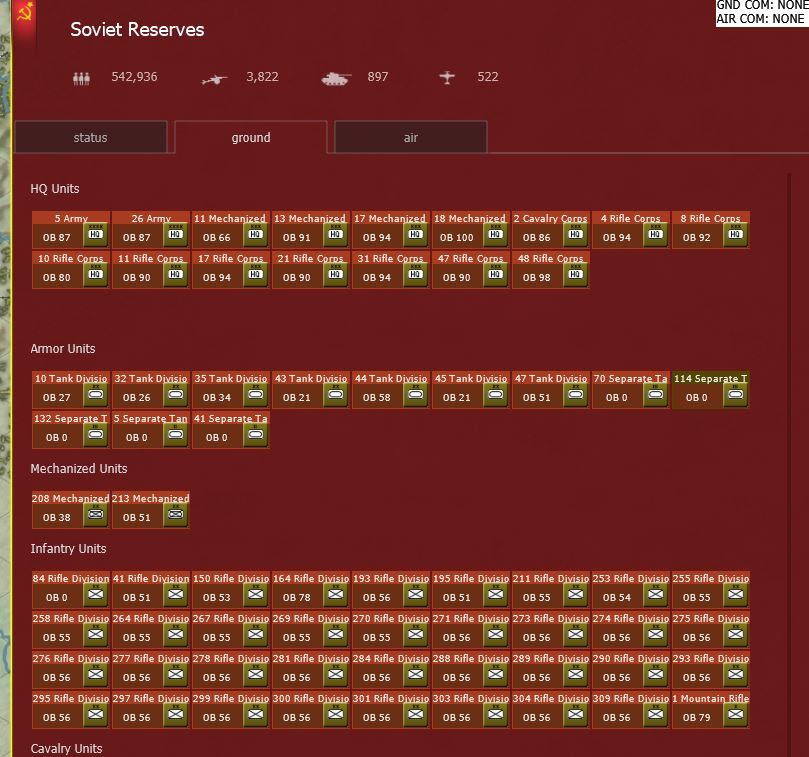The height and width of the screenshot is (757, 809).
Task: Click the Armor Units section heading
Action: pyautogui.click(x=63, y=349)
